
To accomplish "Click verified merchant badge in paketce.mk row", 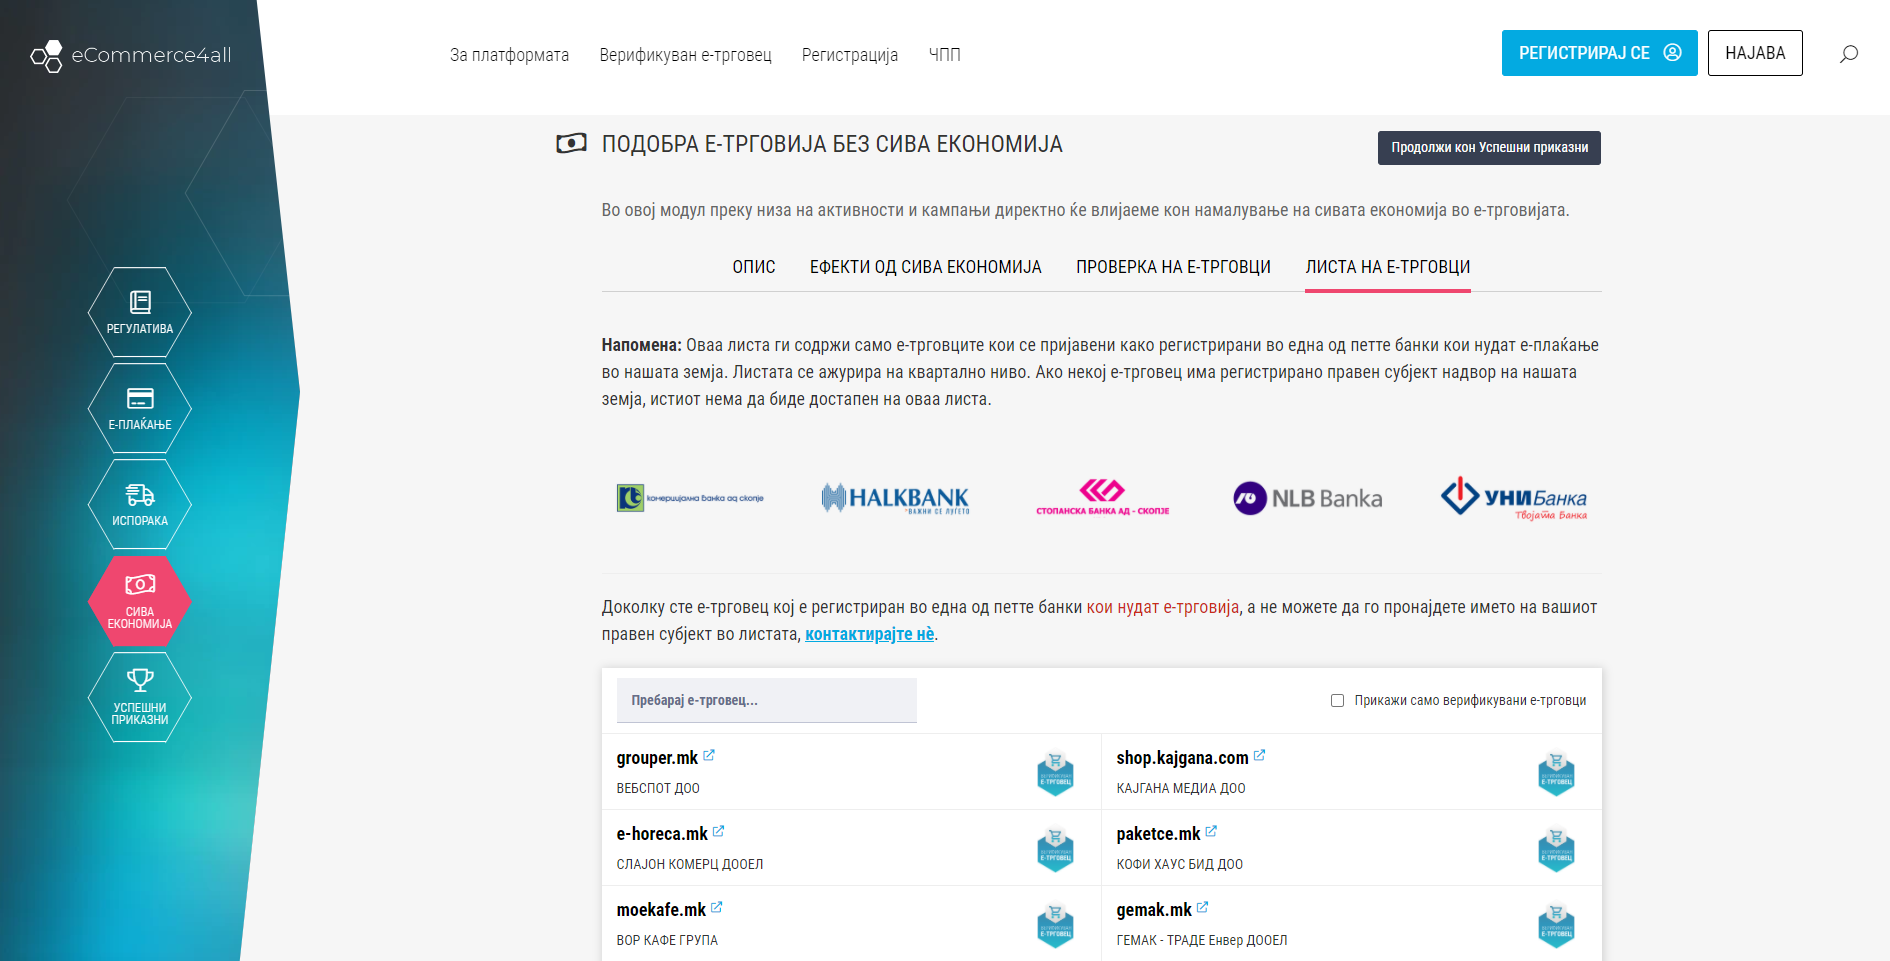I will pyautogui.click(x=1556, y=849).
